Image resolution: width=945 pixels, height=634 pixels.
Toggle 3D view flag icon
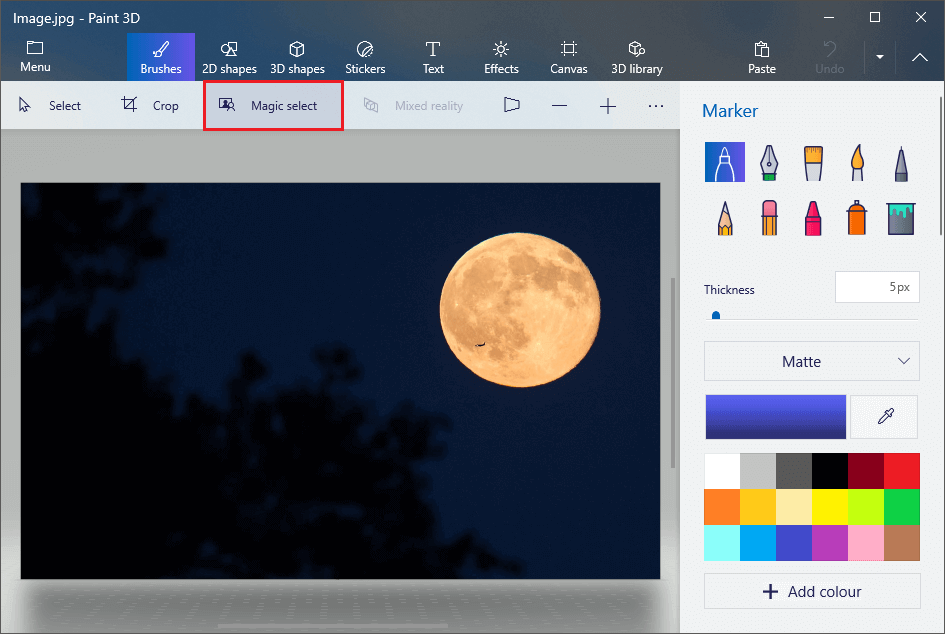pyautogui.click(x=512, y=105)
